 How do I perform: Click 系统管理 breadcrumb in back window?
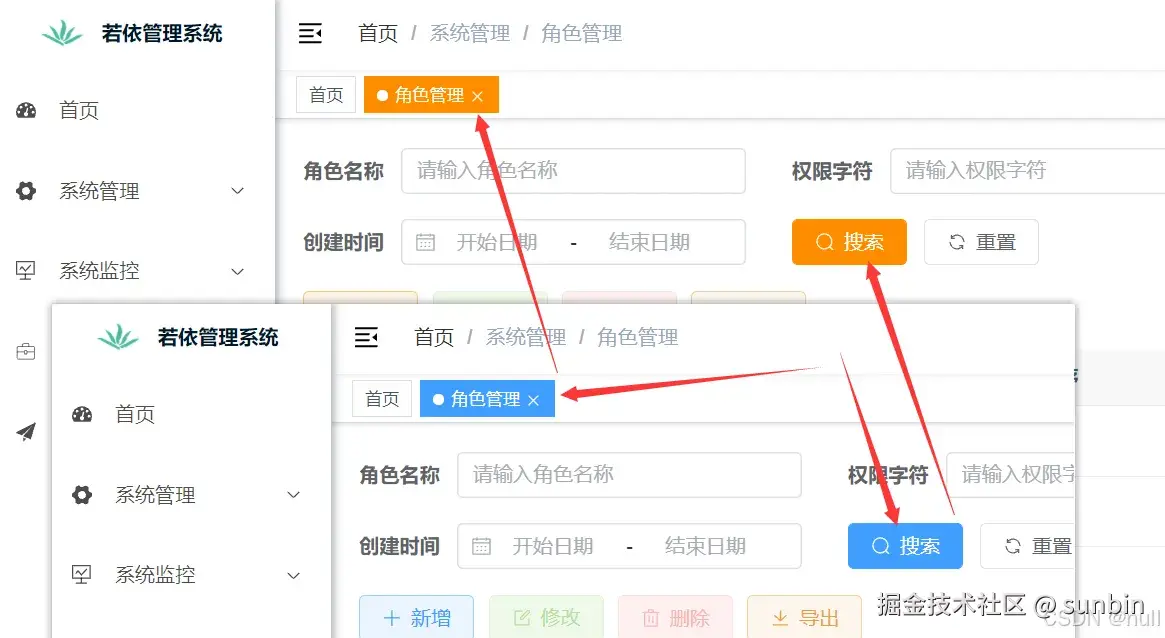point(470,33)
